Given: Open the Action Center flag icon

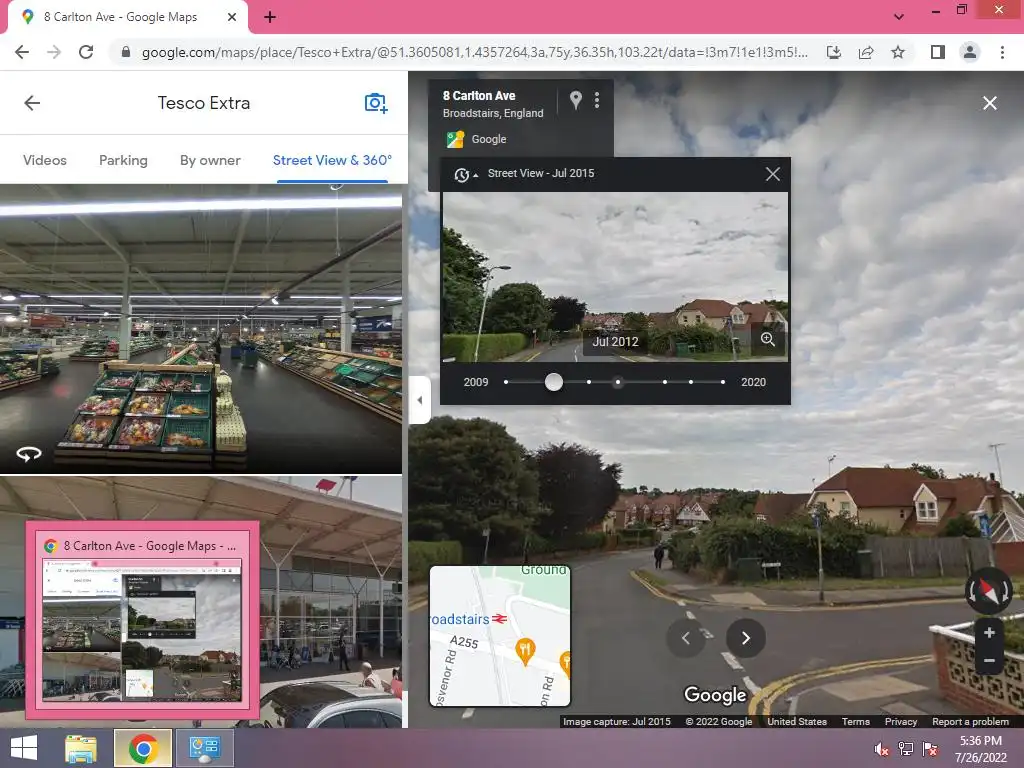Looking at the screenshot, I should click(x=930, y=749).
